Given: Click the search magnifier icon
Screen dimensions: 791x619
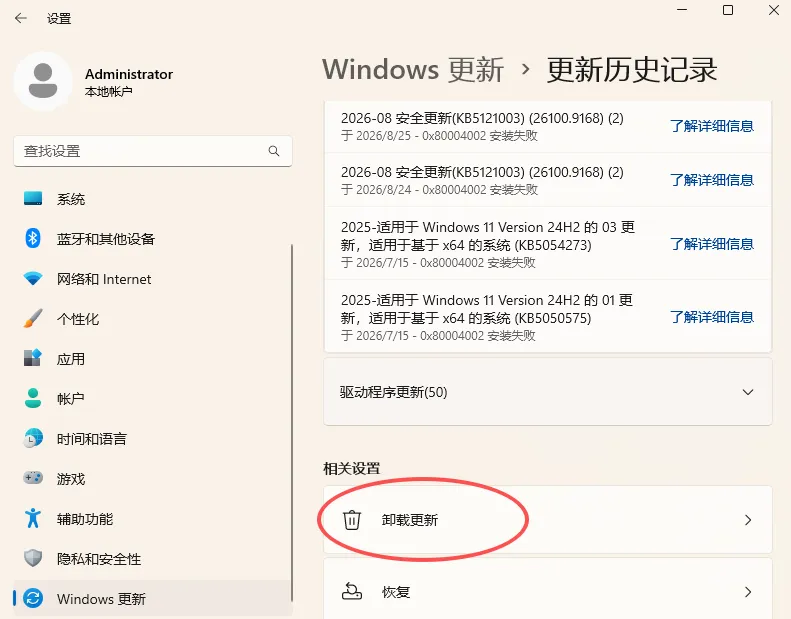Looking at the screenshot, I should tap(274, 151).
